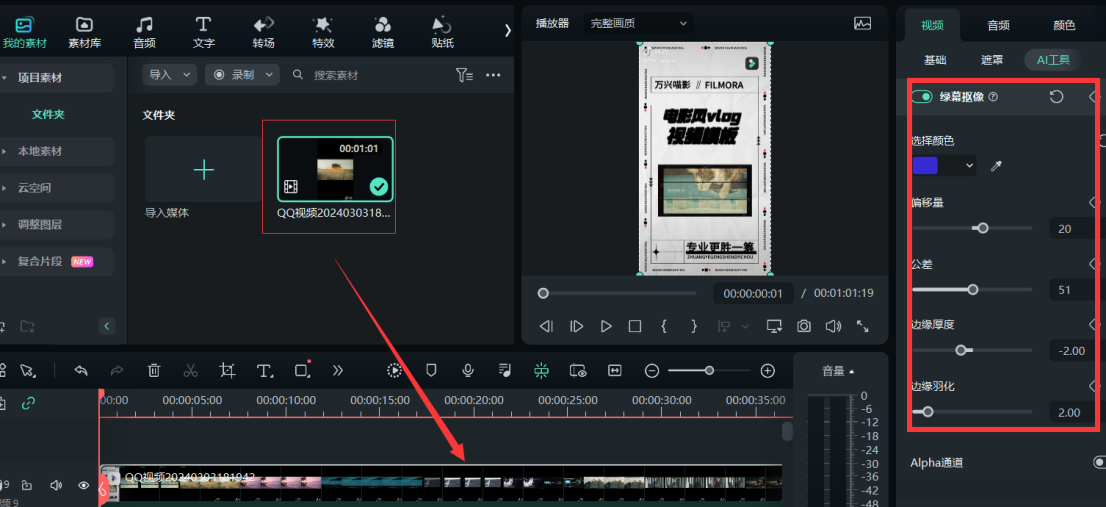Select the crop tool in timeline toolbar
Image resolution: width=1106 pixels, height=507 pixels.
pyautogui.click(x=227, y=370)
